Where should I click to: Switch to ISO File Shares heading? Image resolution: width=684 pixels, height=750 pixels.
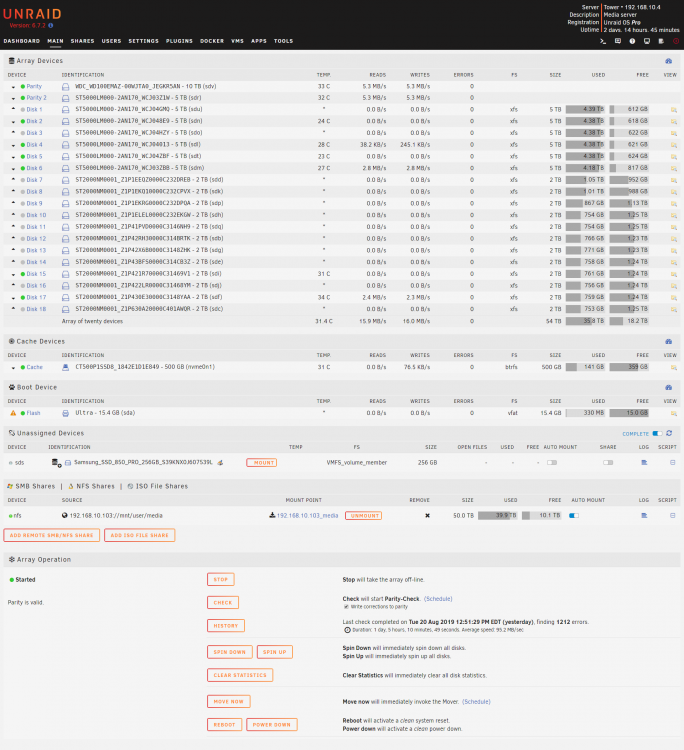pyautogui.click(x=158, y=486)
